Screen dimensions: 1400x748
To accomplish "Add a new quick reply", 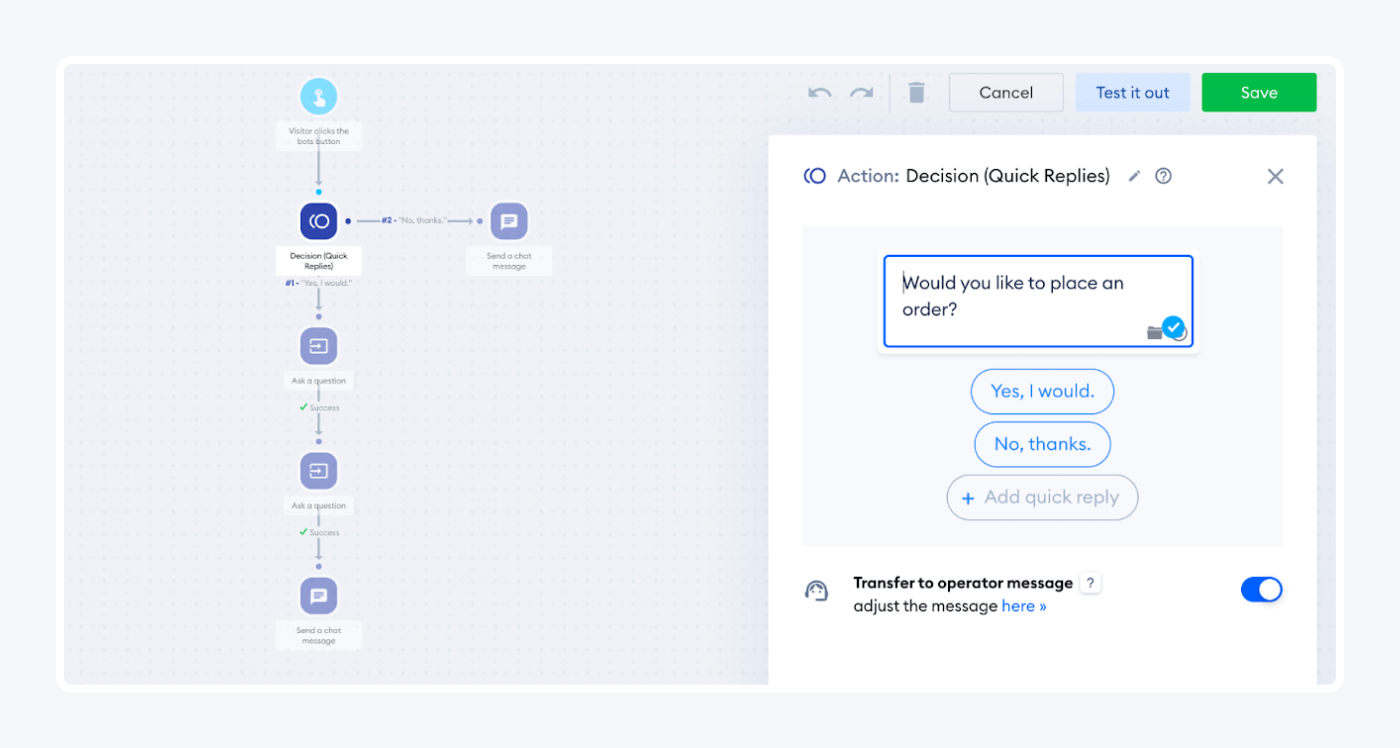I will click(x=1042, y=497).
